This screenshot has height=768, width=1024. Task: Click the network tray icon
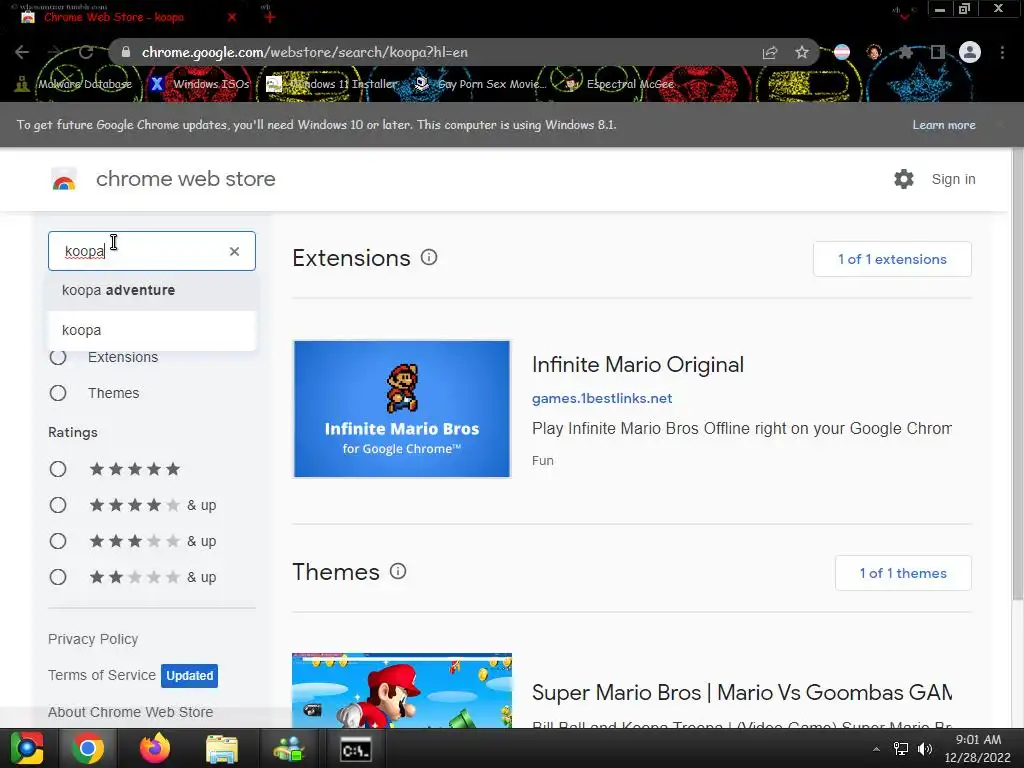click(x=901, y=749)
